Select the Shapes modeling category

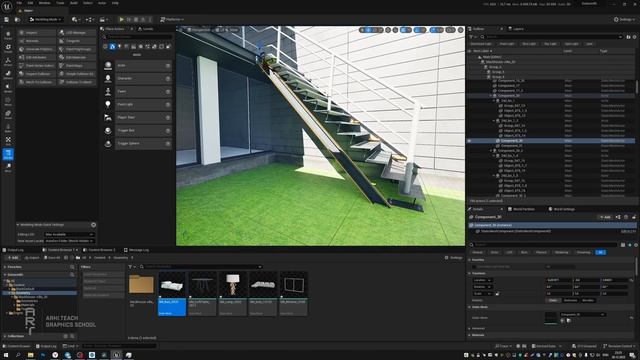(8, 36)
